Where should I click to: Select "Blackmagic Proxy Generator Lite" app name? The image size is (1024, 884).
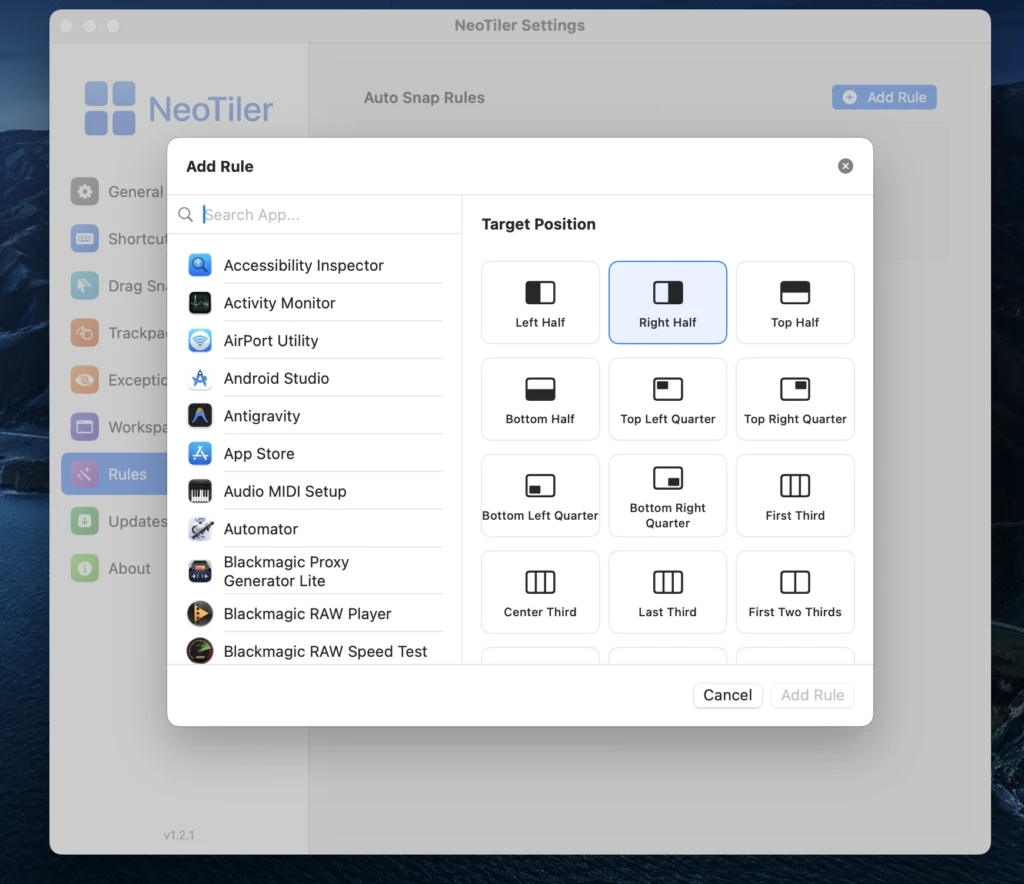(286, 571)
